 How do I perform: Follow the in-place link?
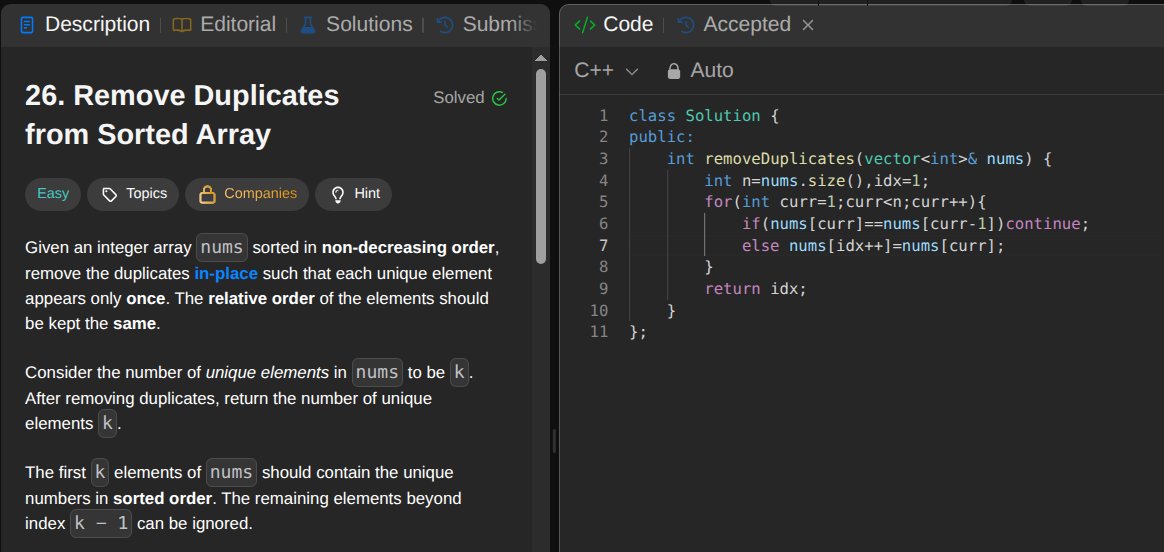[x=226, y=274]
